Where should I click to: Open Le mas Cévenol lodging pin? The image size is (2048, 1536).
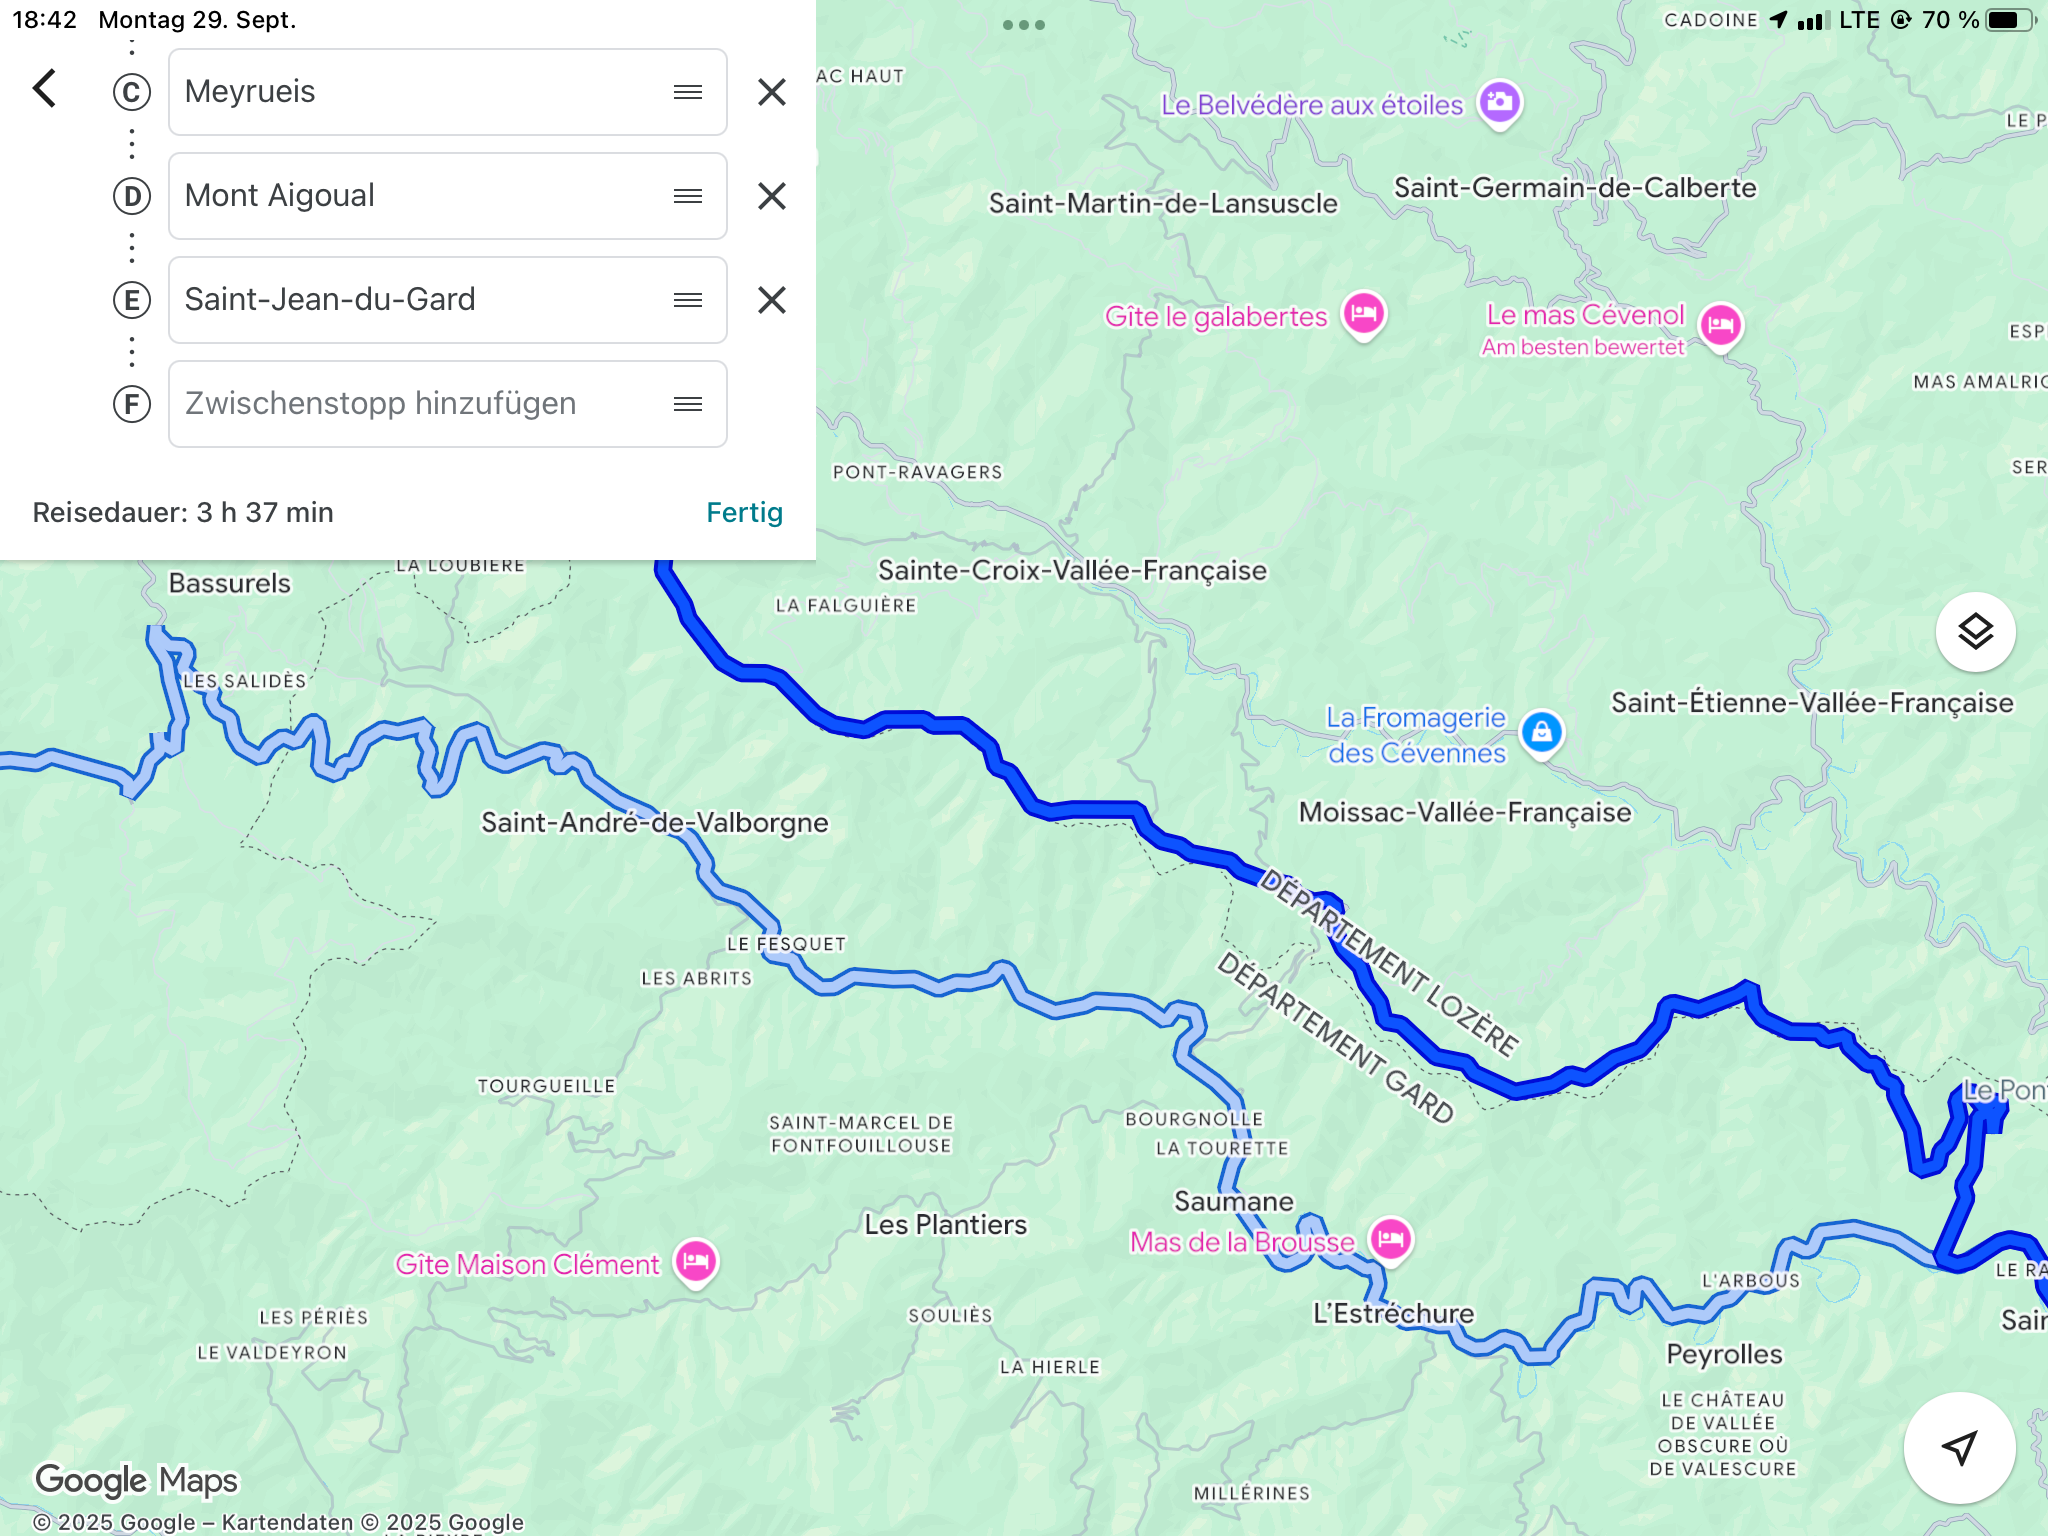(x=1721, y=326)
